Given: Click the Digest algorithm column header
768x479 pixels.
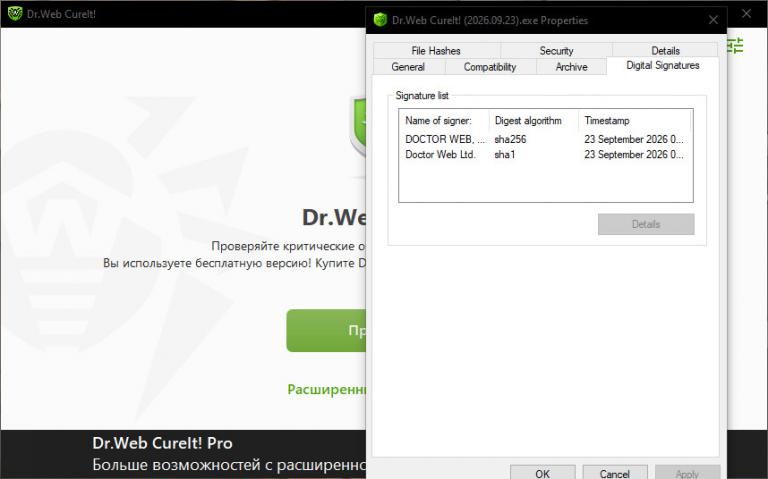Looking at the screenshot, I should tap(534, 120).
